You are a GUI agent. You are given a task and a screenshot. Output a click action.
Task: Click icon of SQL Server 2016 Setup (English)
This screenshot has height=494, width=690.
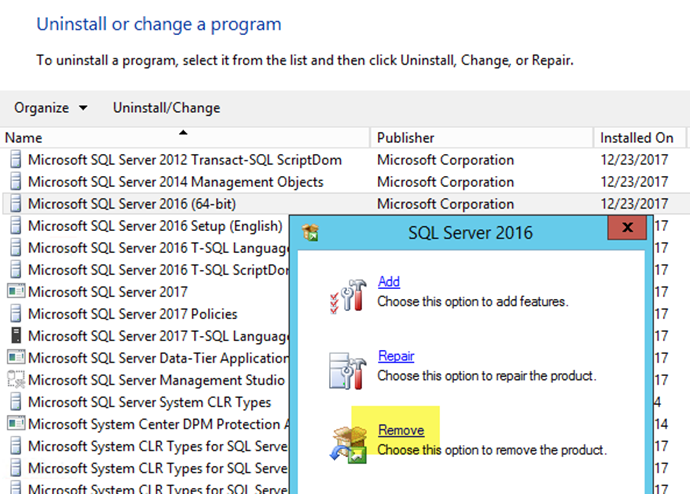[x=15, y=226]
